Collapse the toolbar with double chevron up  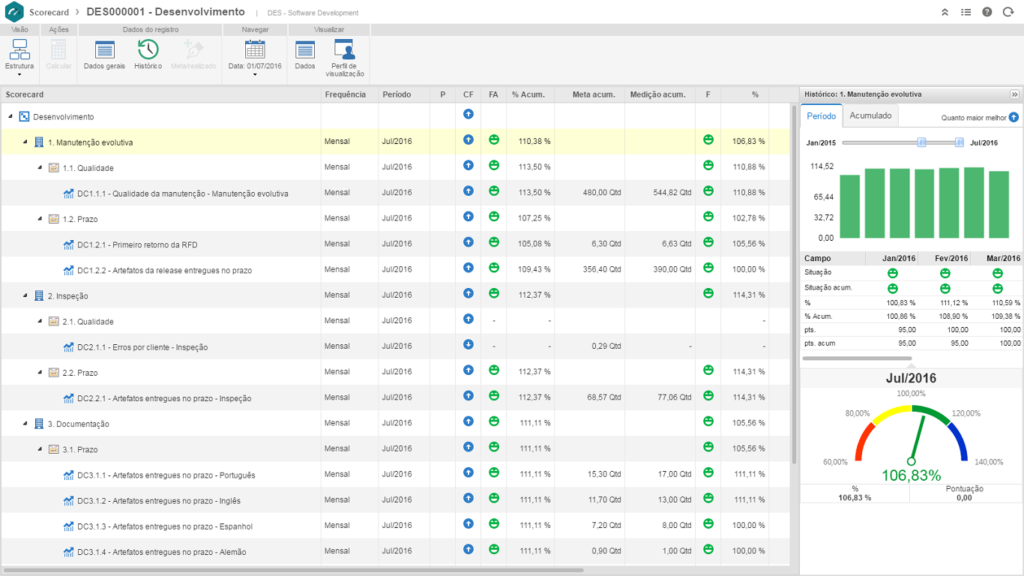[x=945, y=12]
